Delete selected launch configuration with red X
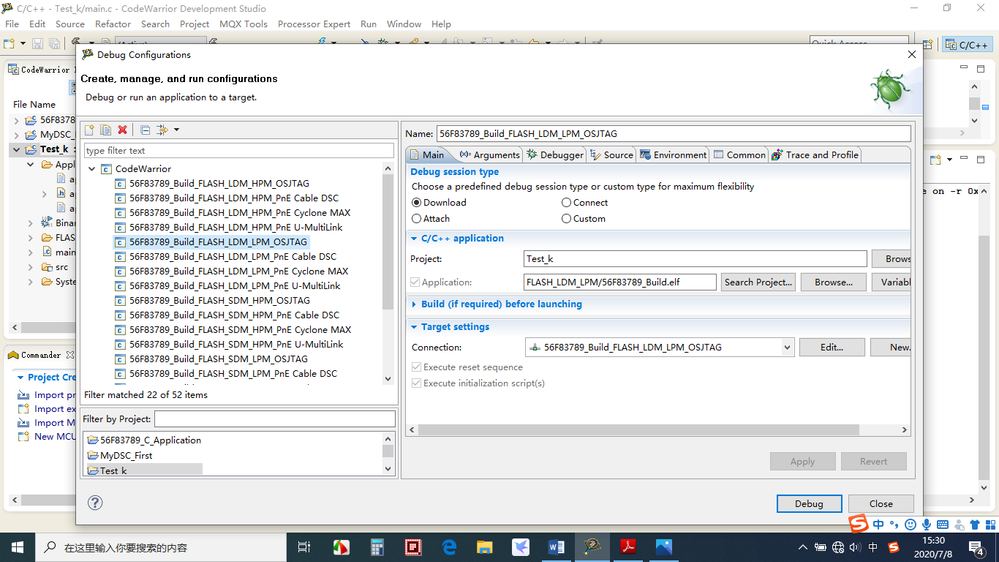Viewport: 999px width, 562px height. tap(122, 130)
